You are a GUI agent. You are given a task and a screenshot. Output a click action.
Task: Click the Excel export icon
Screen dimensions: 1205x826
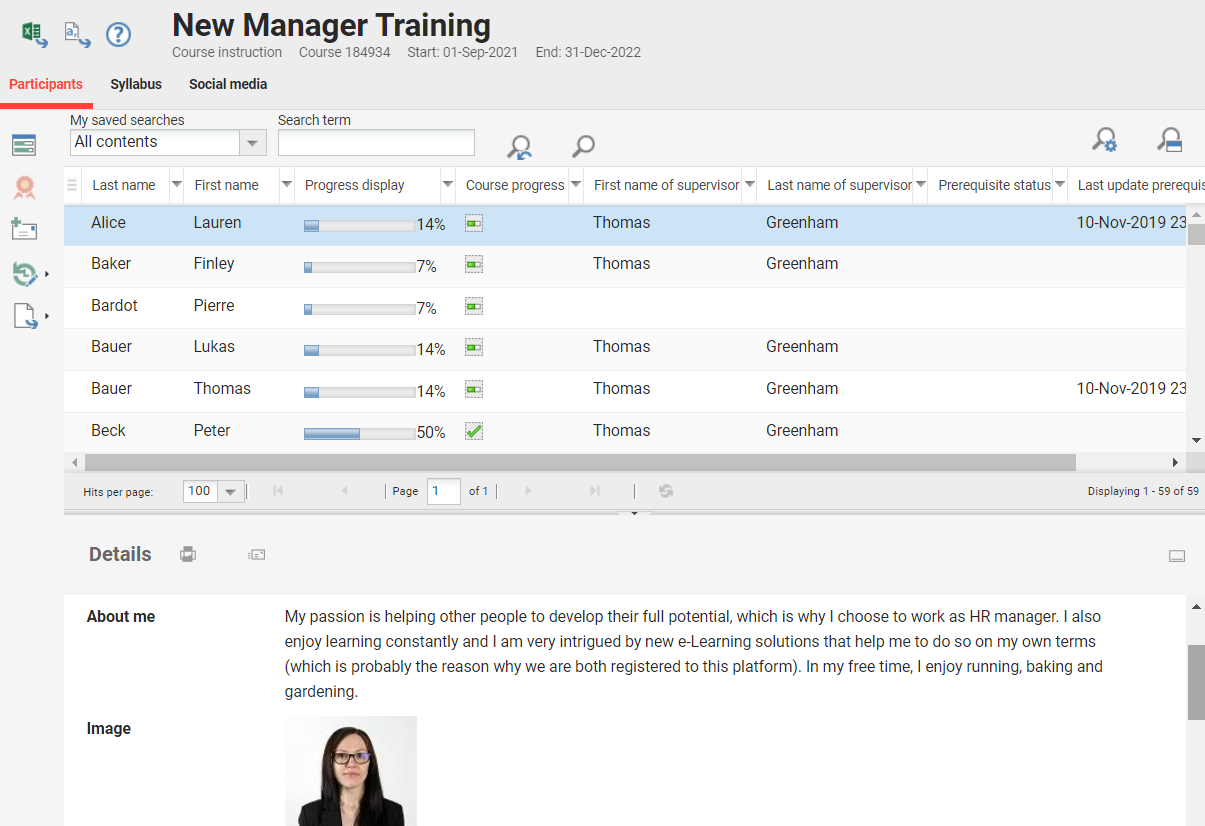point(34,34)
